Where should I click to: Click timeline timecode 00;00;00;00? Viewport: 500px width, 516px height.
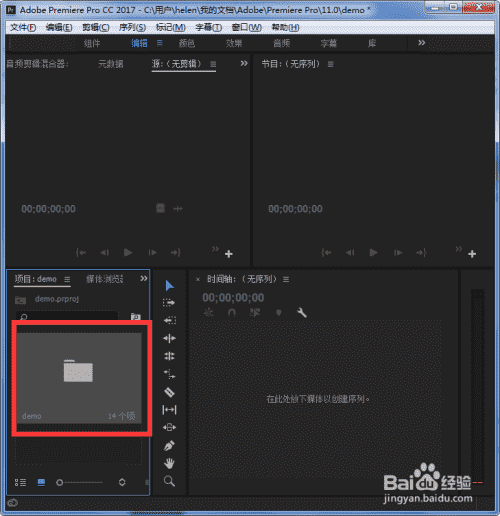pos(233,297)
